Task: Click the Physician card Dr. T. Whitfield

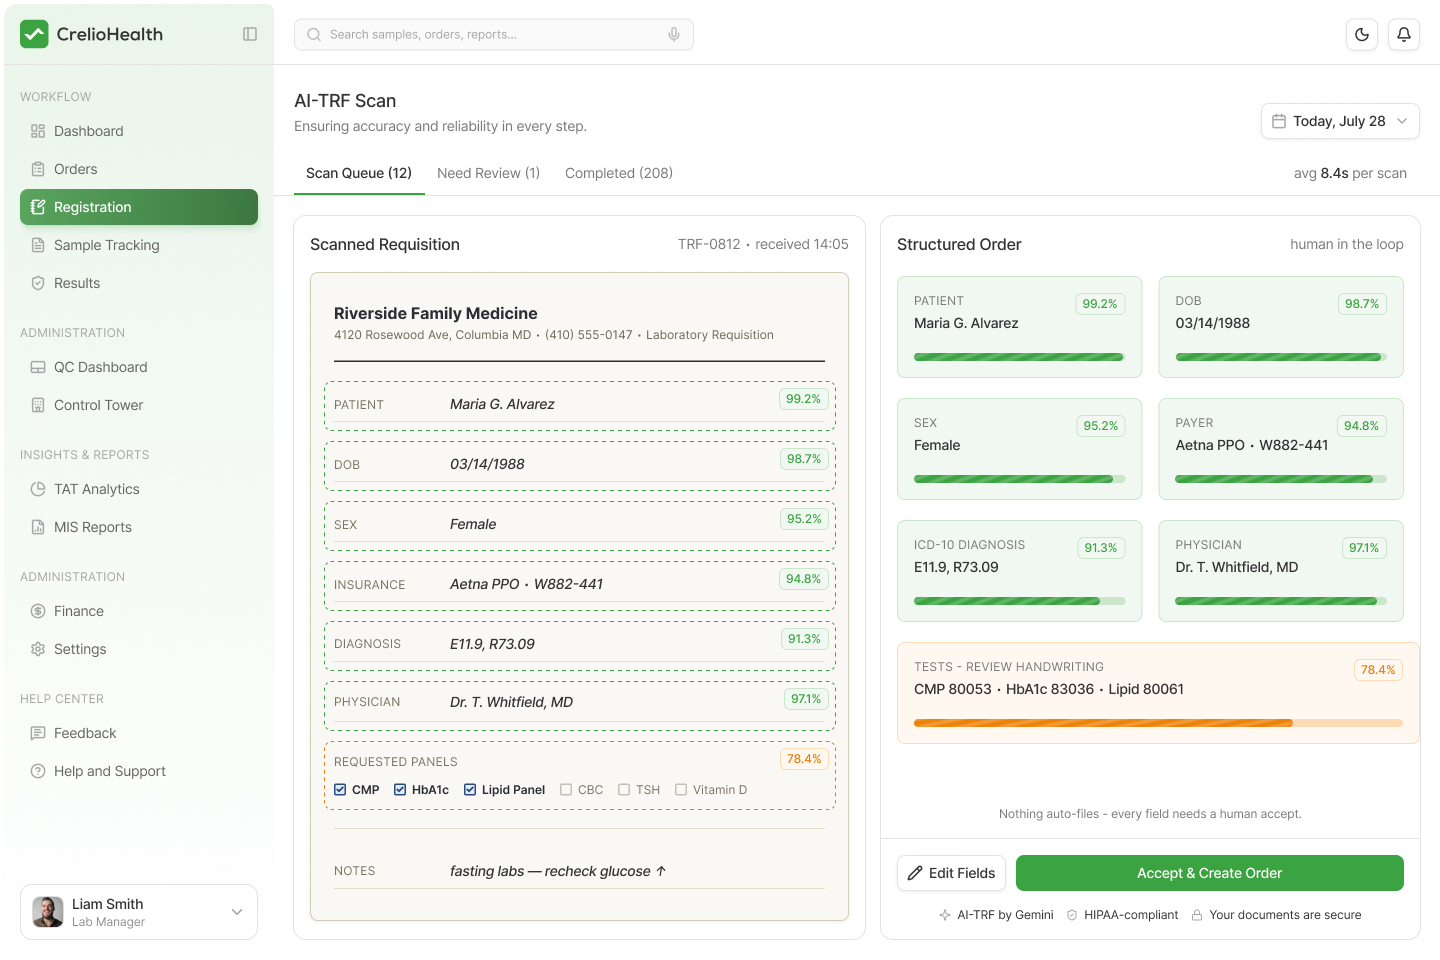Action: (1281, 571)
